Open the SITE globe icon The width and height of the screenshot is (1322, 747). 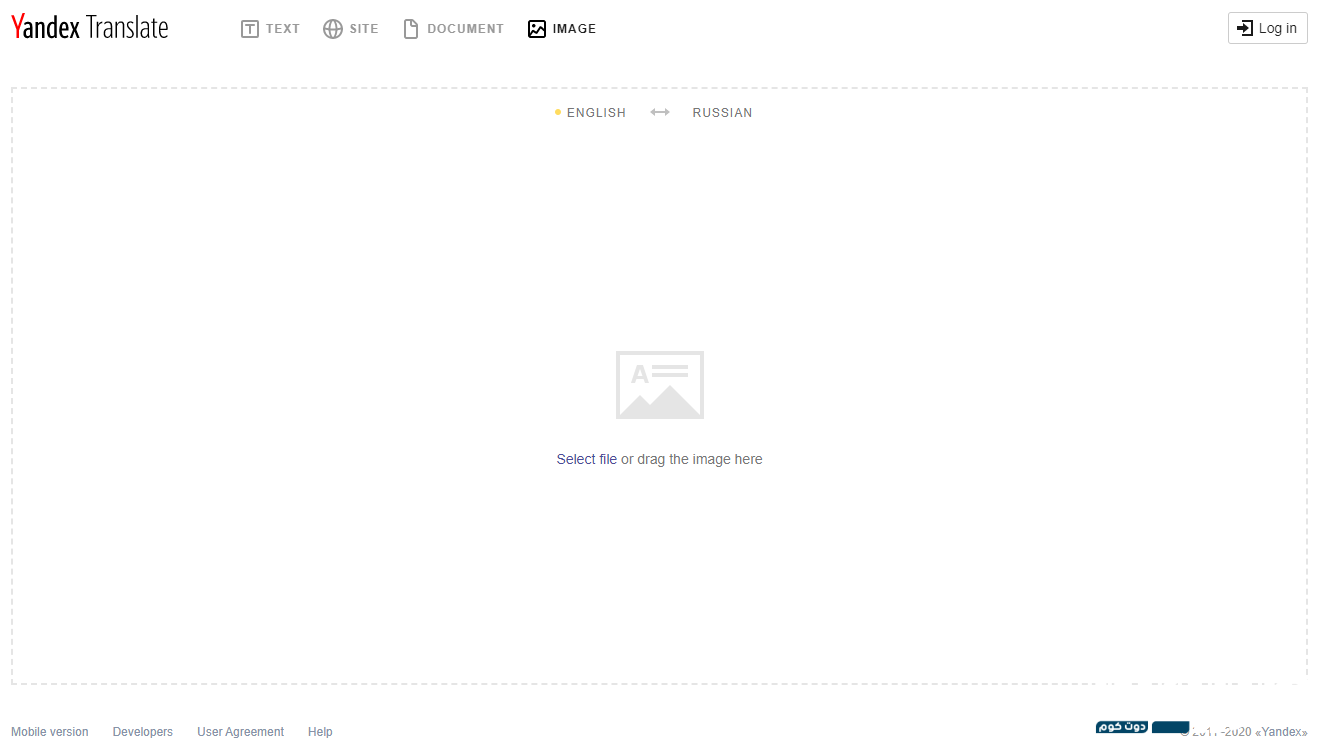333,29
